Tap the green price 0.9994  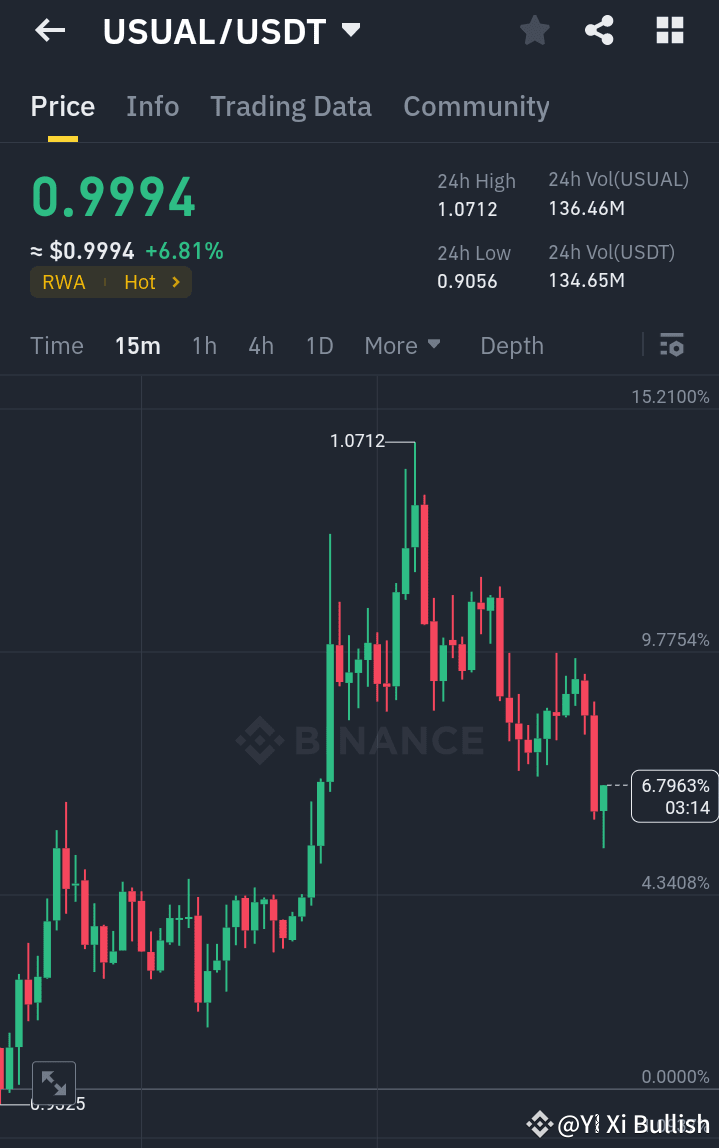pyautogui.click(x=112, y=197)
